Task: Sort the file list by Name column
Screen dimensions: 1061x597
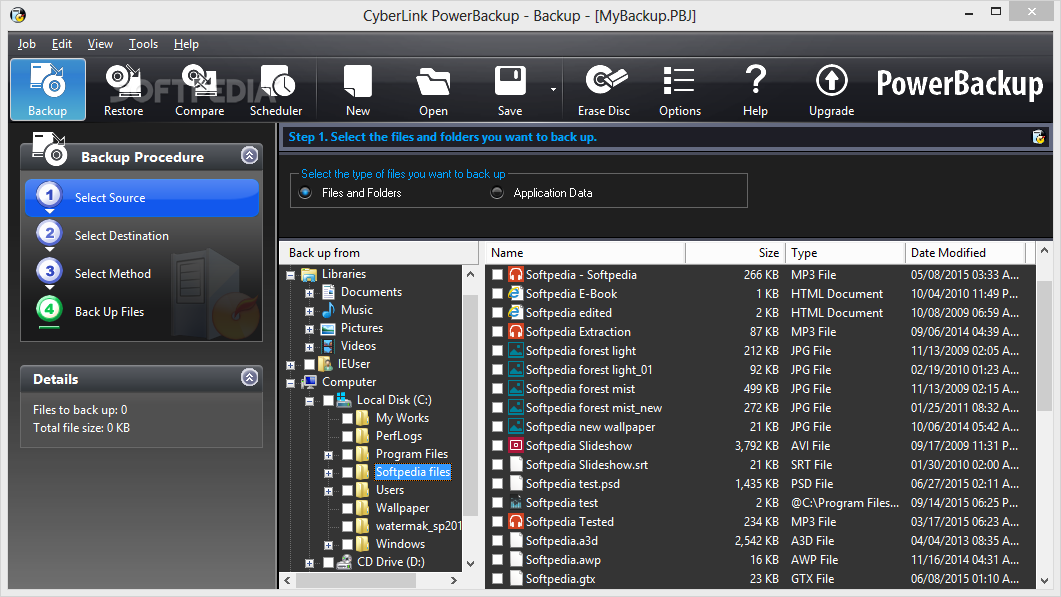Action: [x=585, y=252]
